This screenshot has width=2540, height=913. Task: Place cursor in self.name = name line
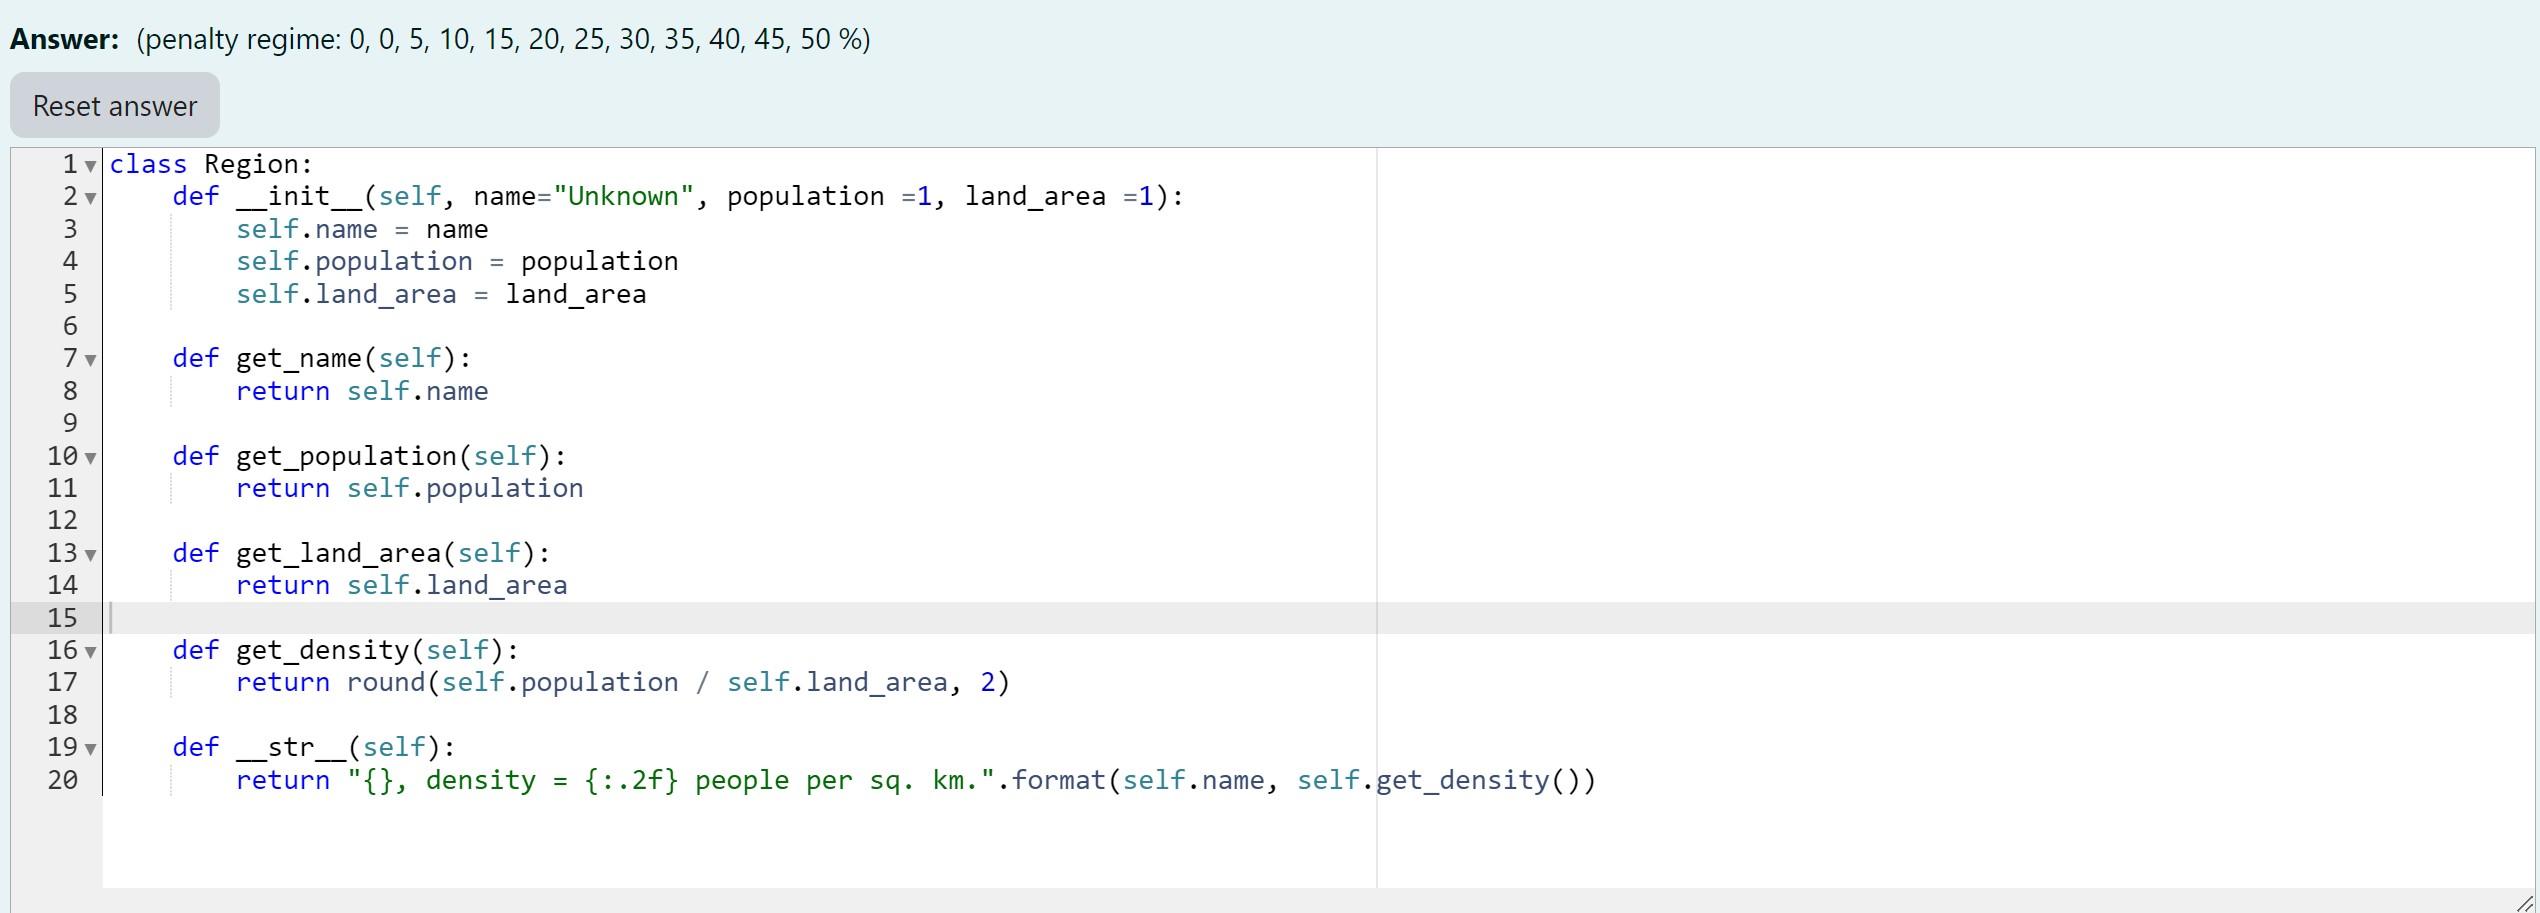(360, 229)
